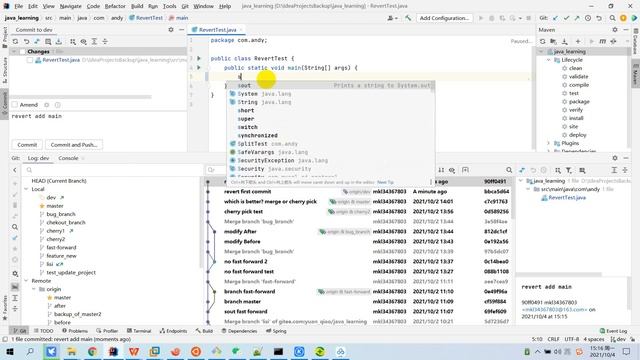640x360 pixels.
Task: Select bug_branch in Local branches
Action: (61, 214)
